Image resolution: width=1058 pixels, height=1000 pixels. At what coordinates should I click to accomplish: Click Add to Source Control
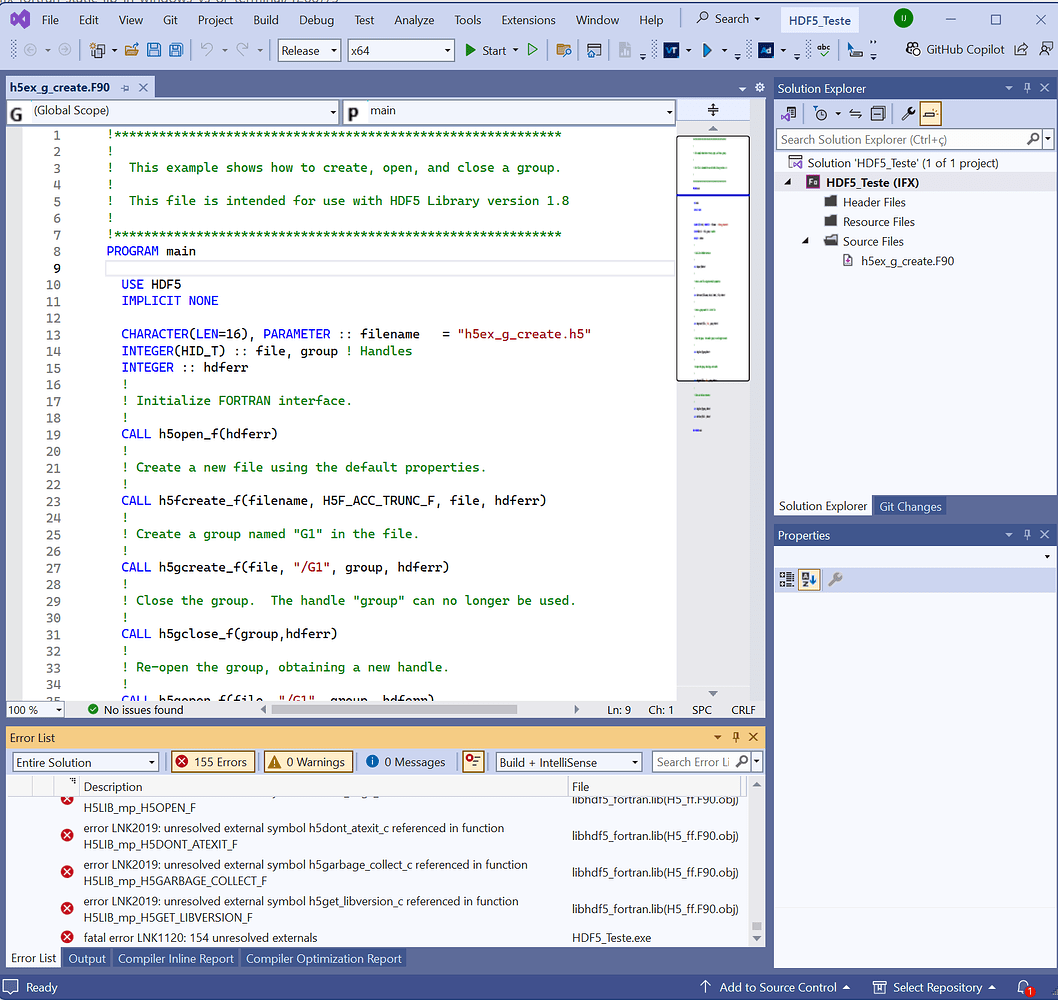776,987
